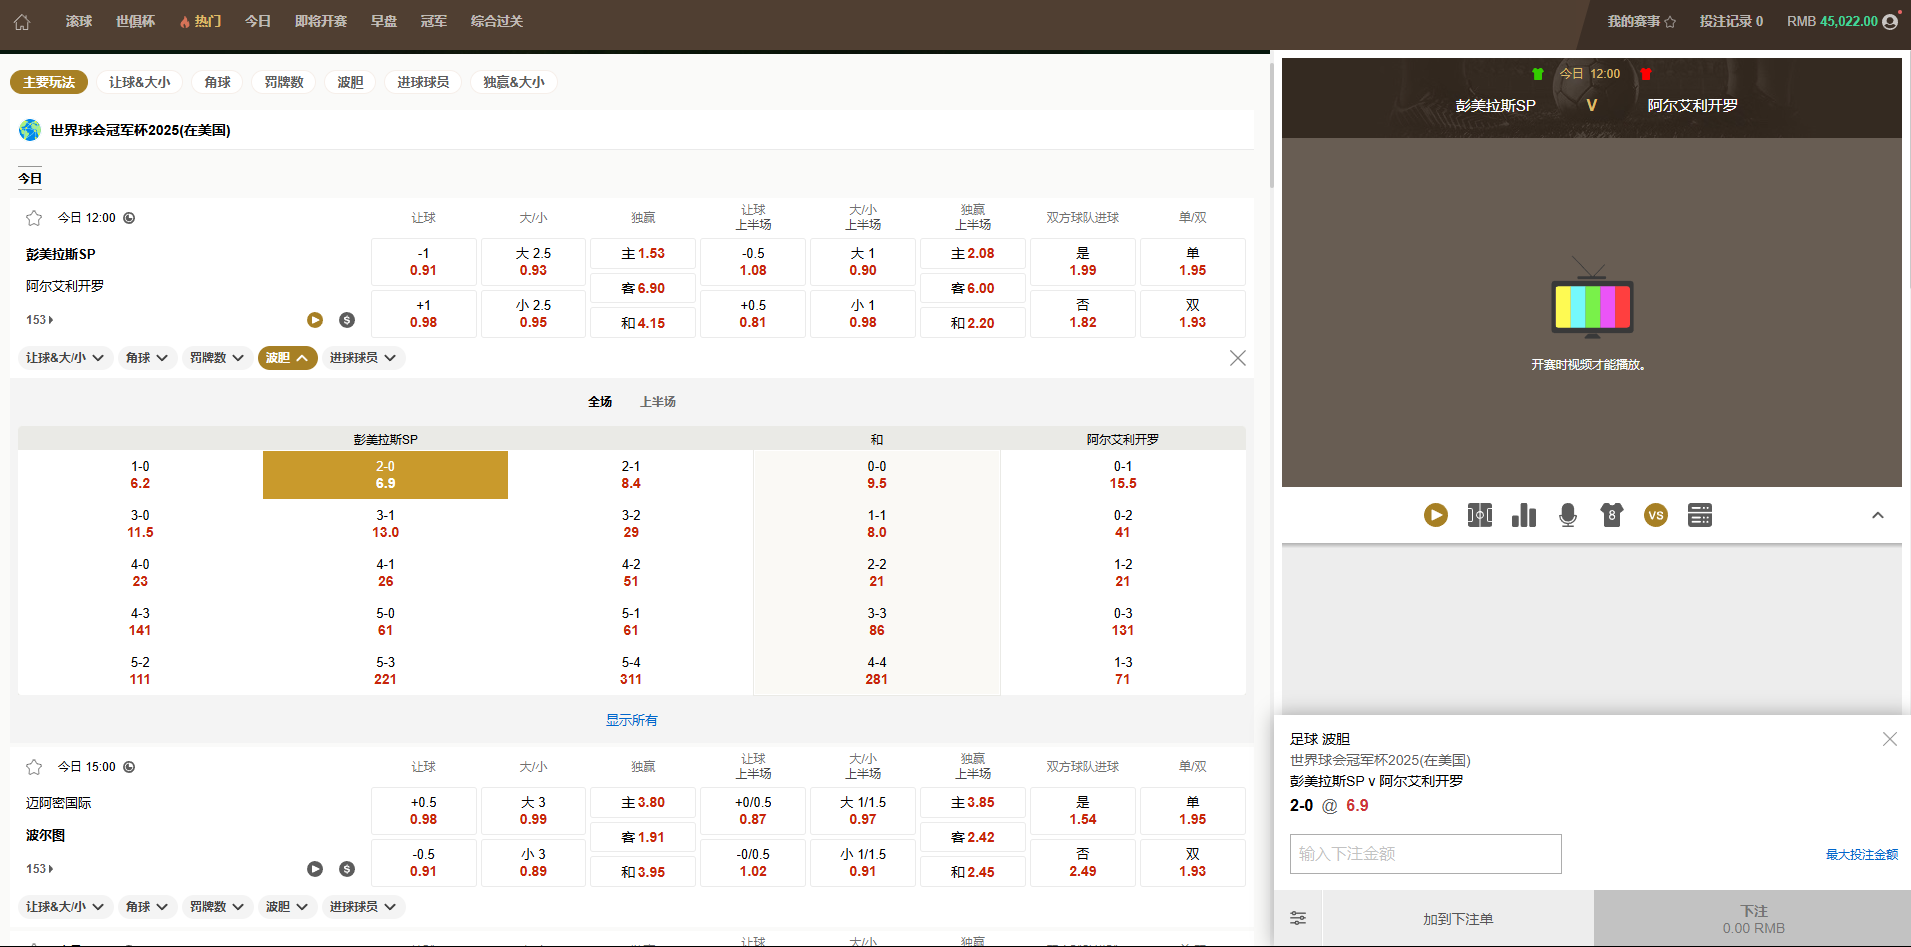
Task: Open the pitch field view icon
Action: (x=1480, y=515)
